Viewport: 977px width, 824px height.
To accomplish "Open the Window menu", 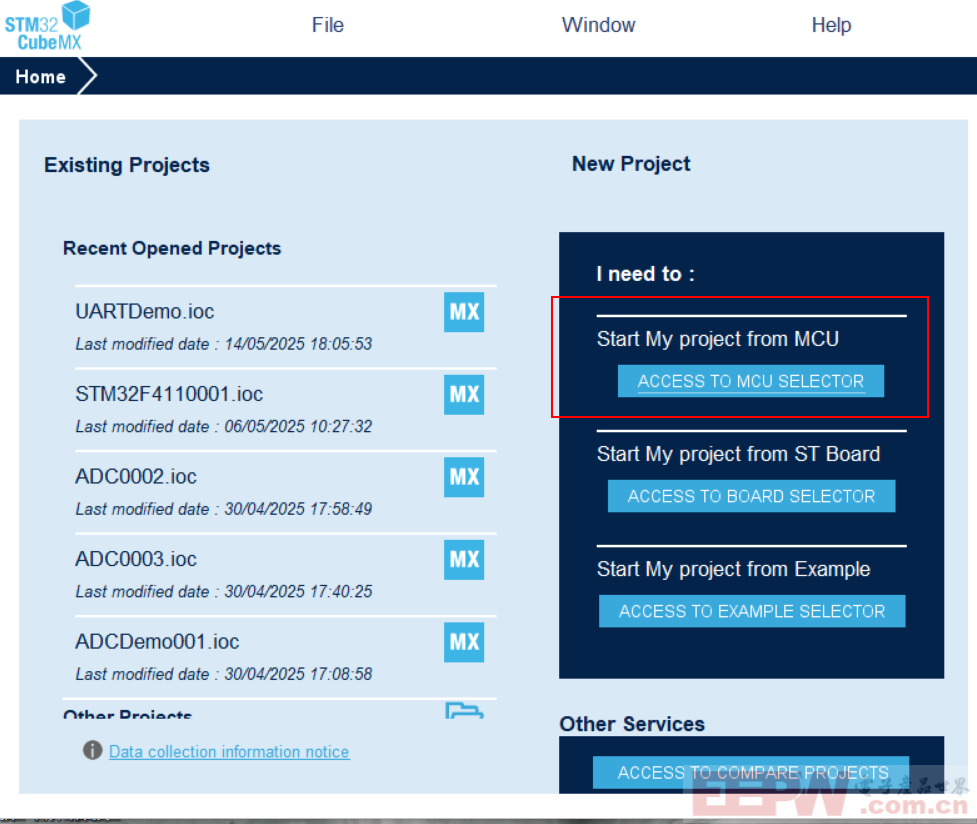I will tap(598, 25).
